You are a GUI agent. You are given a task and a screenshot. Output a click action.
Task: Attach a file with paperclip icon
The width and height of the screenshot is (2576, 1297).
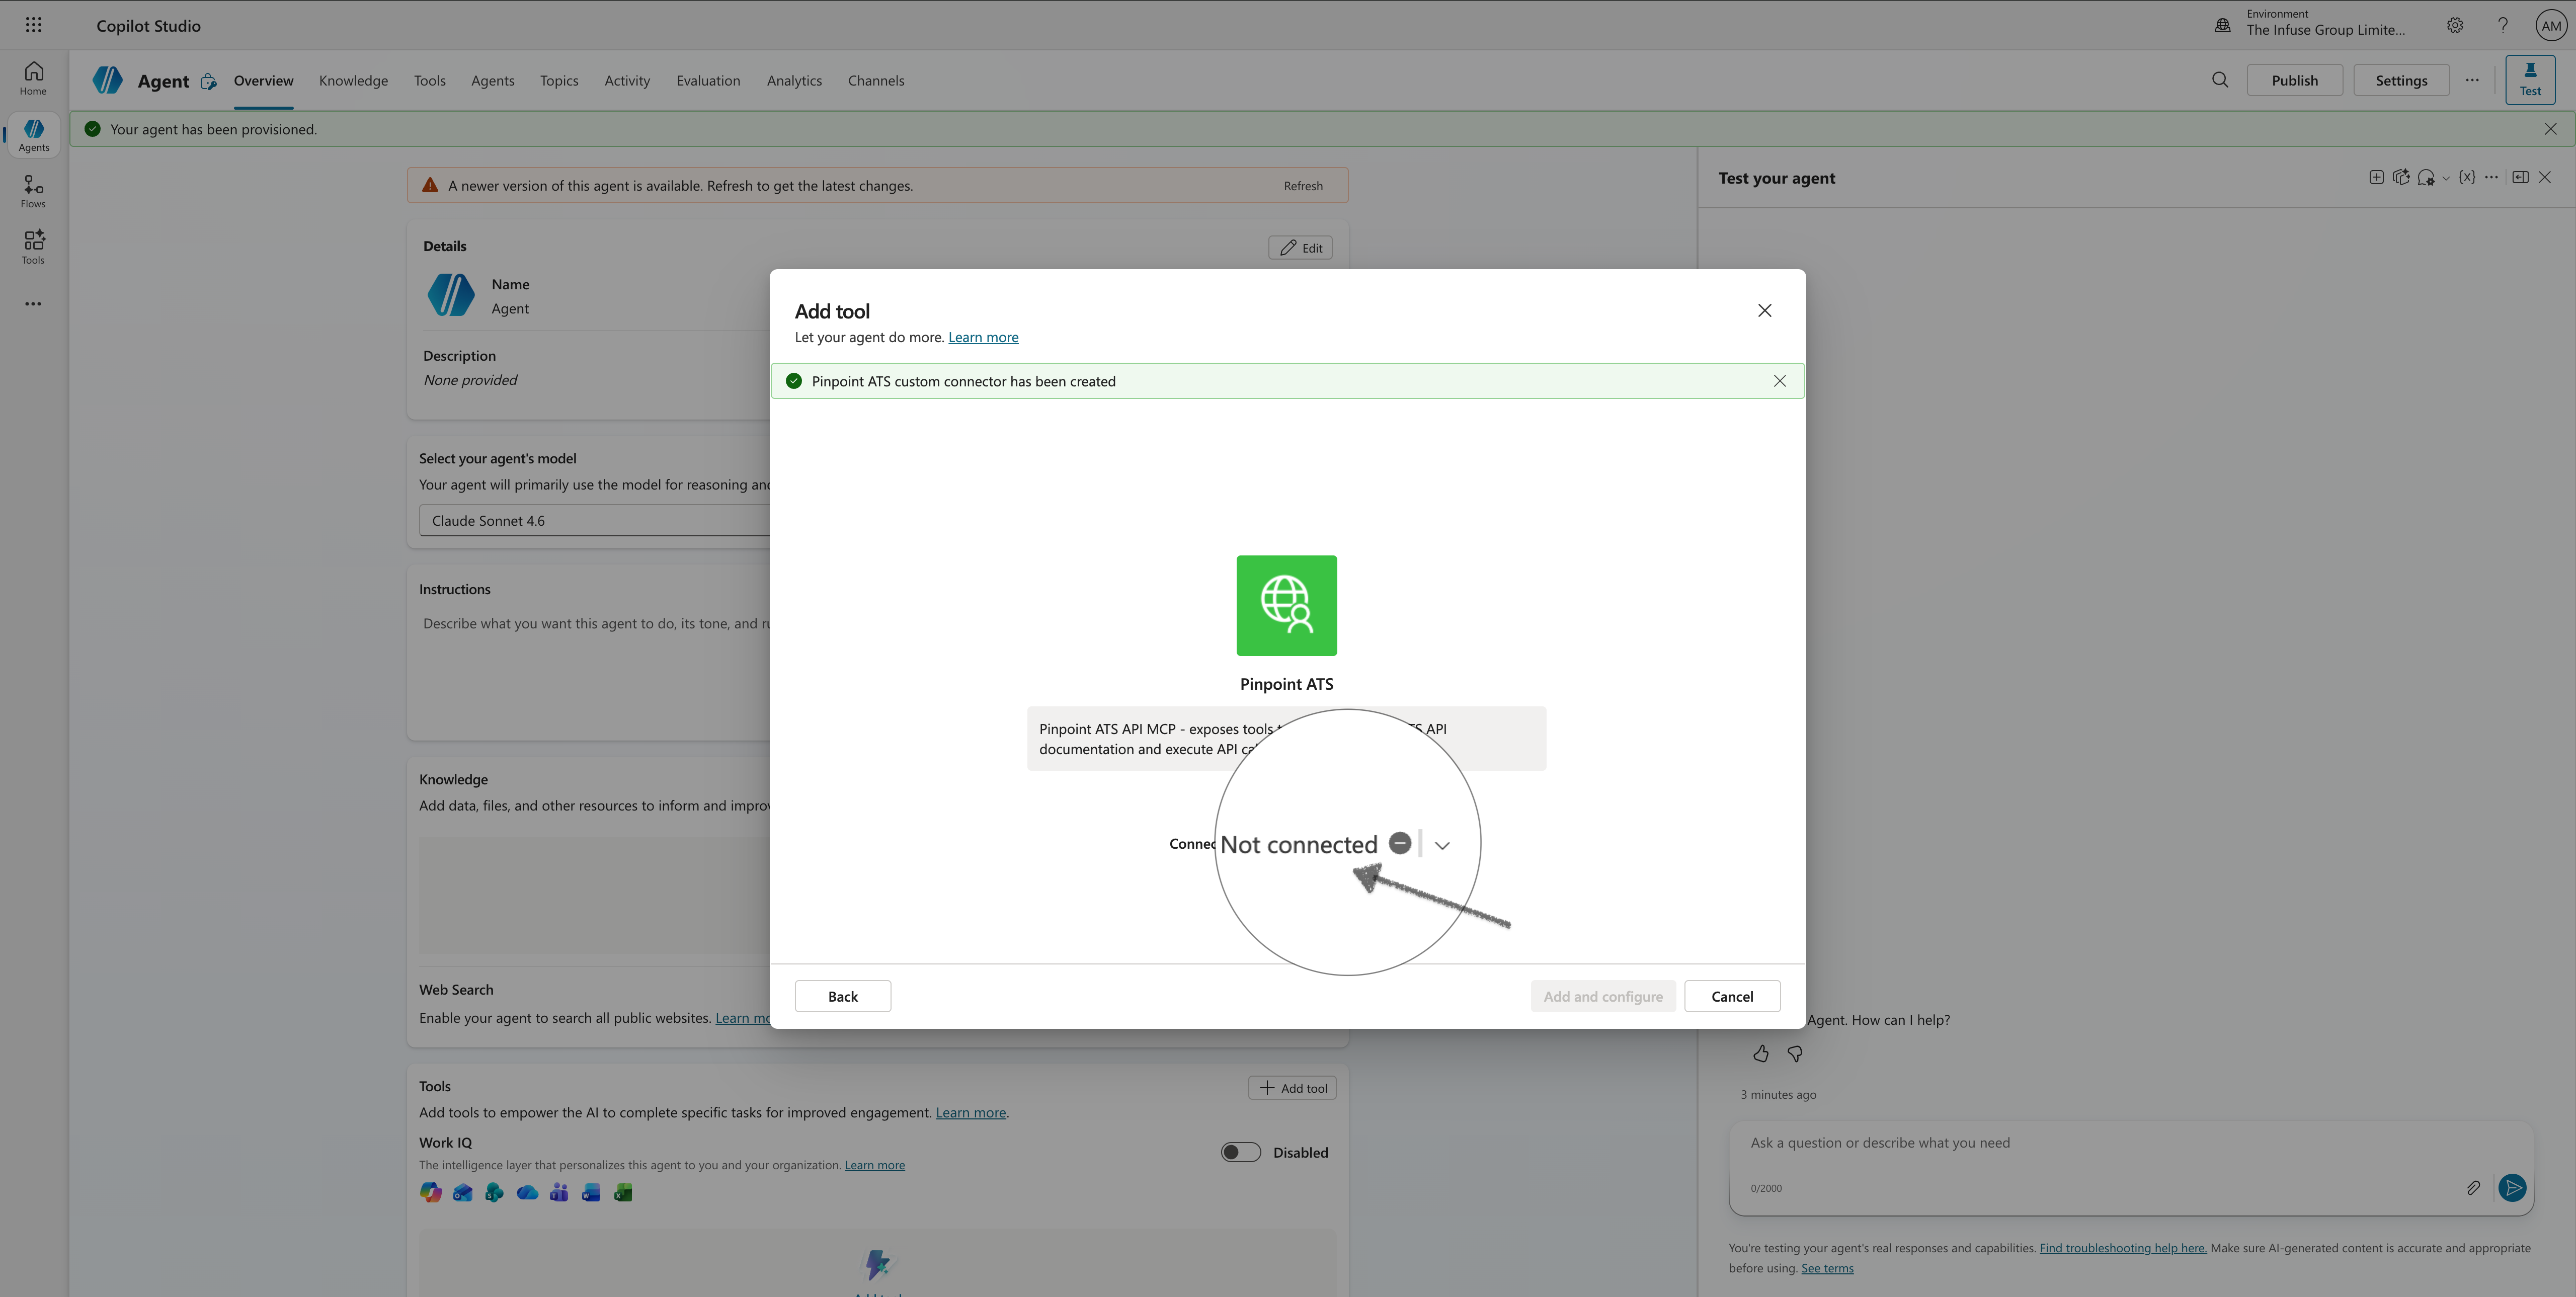pos(2472,1187)
